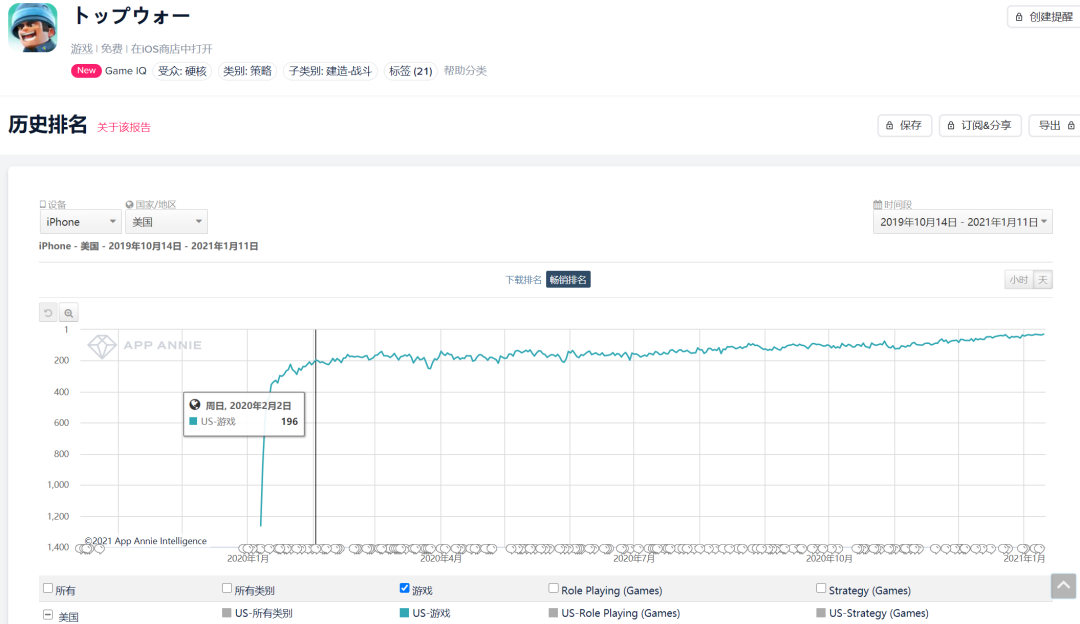
Task: Open the iPhone device dropdown
Action: point(80,222)
